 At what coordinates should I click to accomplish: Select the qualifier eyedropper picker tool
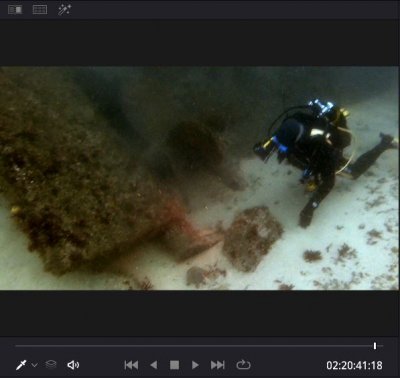coord(21,365)
